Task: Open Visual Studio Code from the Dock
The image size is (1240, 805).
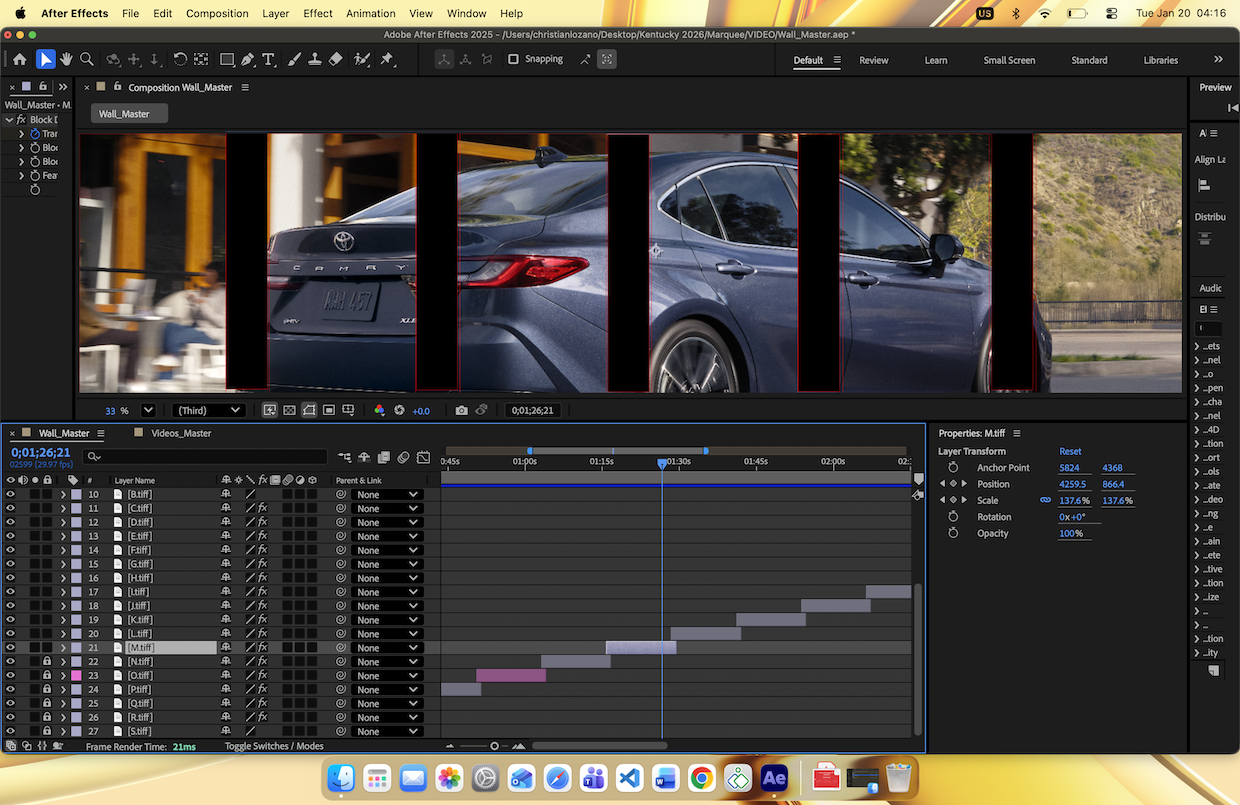Action: [x=629, y=778]
